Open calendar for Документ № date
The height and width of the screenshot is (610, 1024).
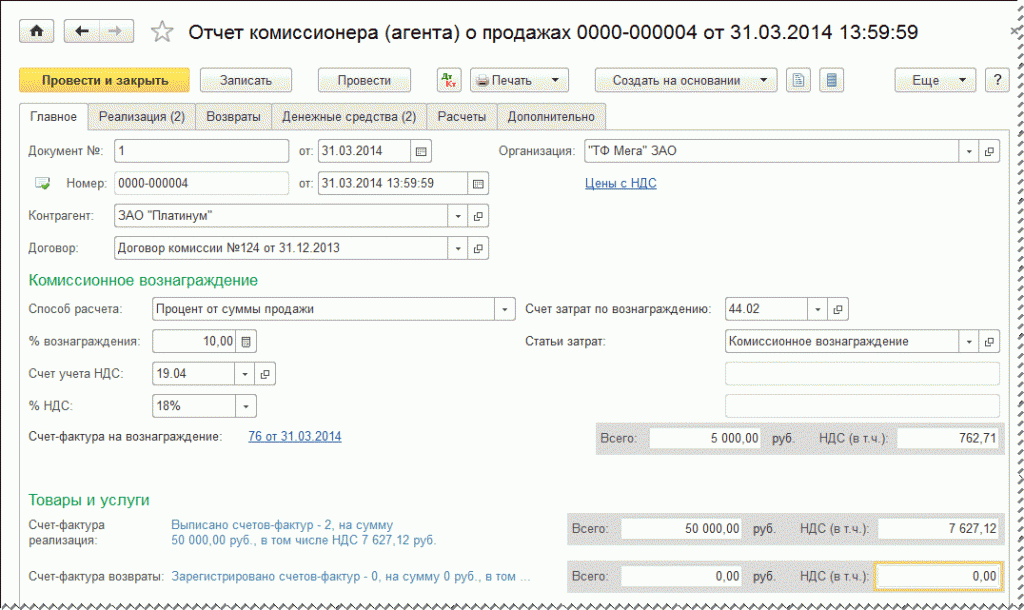[x=421, y=151]
